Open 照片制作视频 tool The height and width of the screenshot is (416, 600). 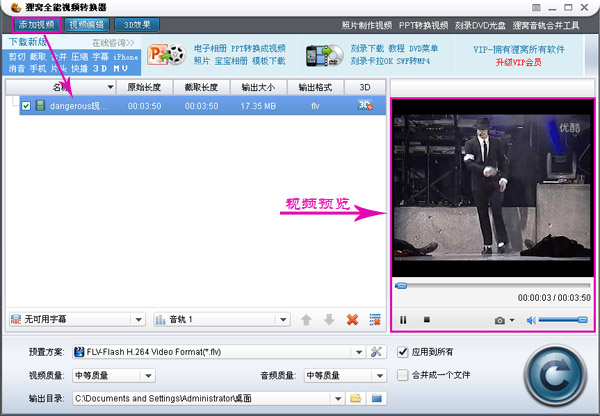367,25
